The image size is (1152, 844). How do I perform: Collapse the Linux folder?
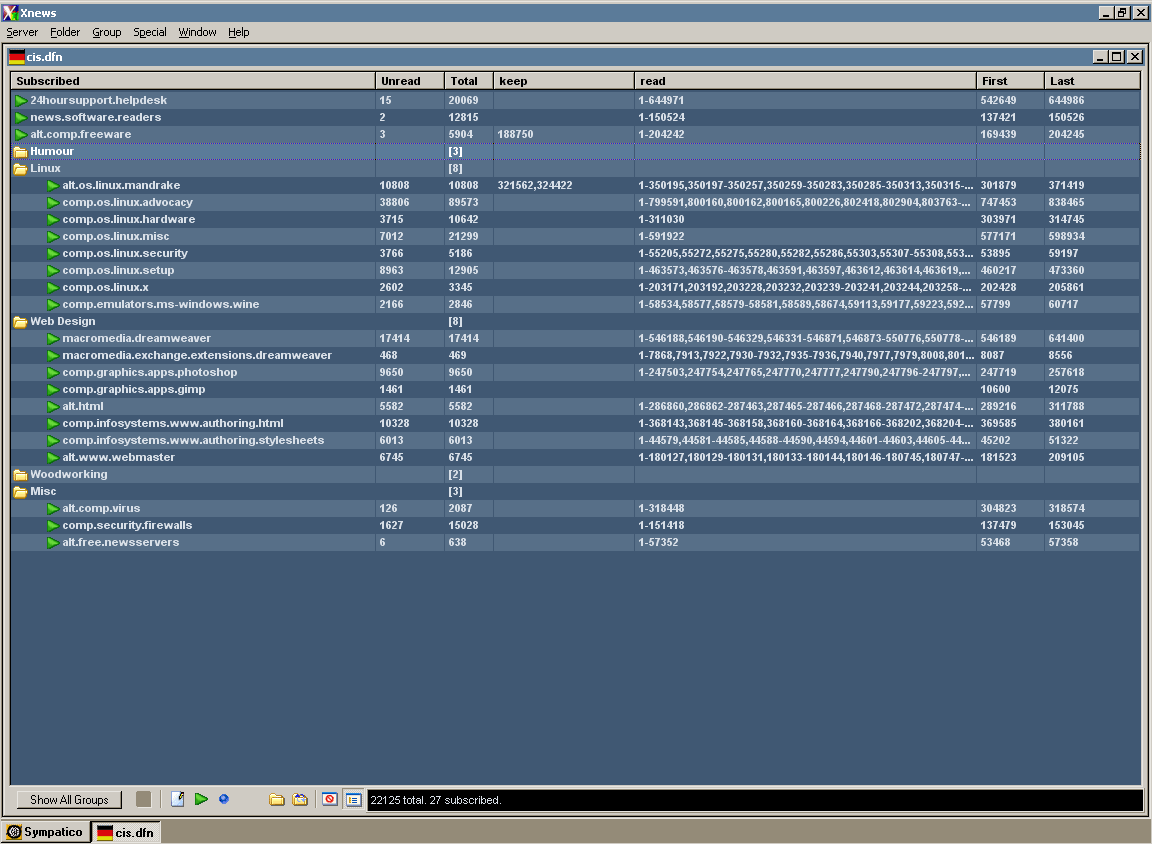click(20, 169)
